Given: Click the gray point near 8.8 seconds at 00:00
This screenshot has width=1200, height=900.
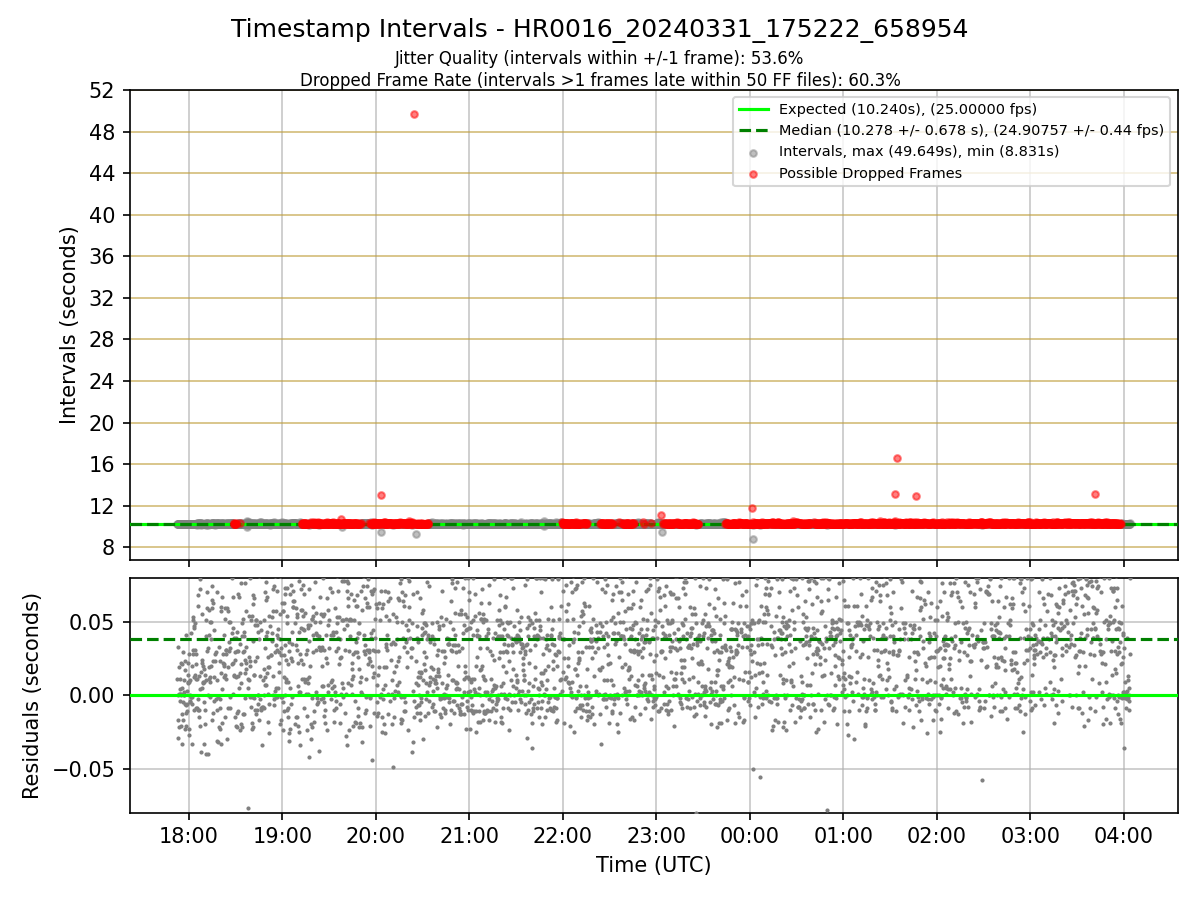Looking at the screenshot, I should (753, 539).
